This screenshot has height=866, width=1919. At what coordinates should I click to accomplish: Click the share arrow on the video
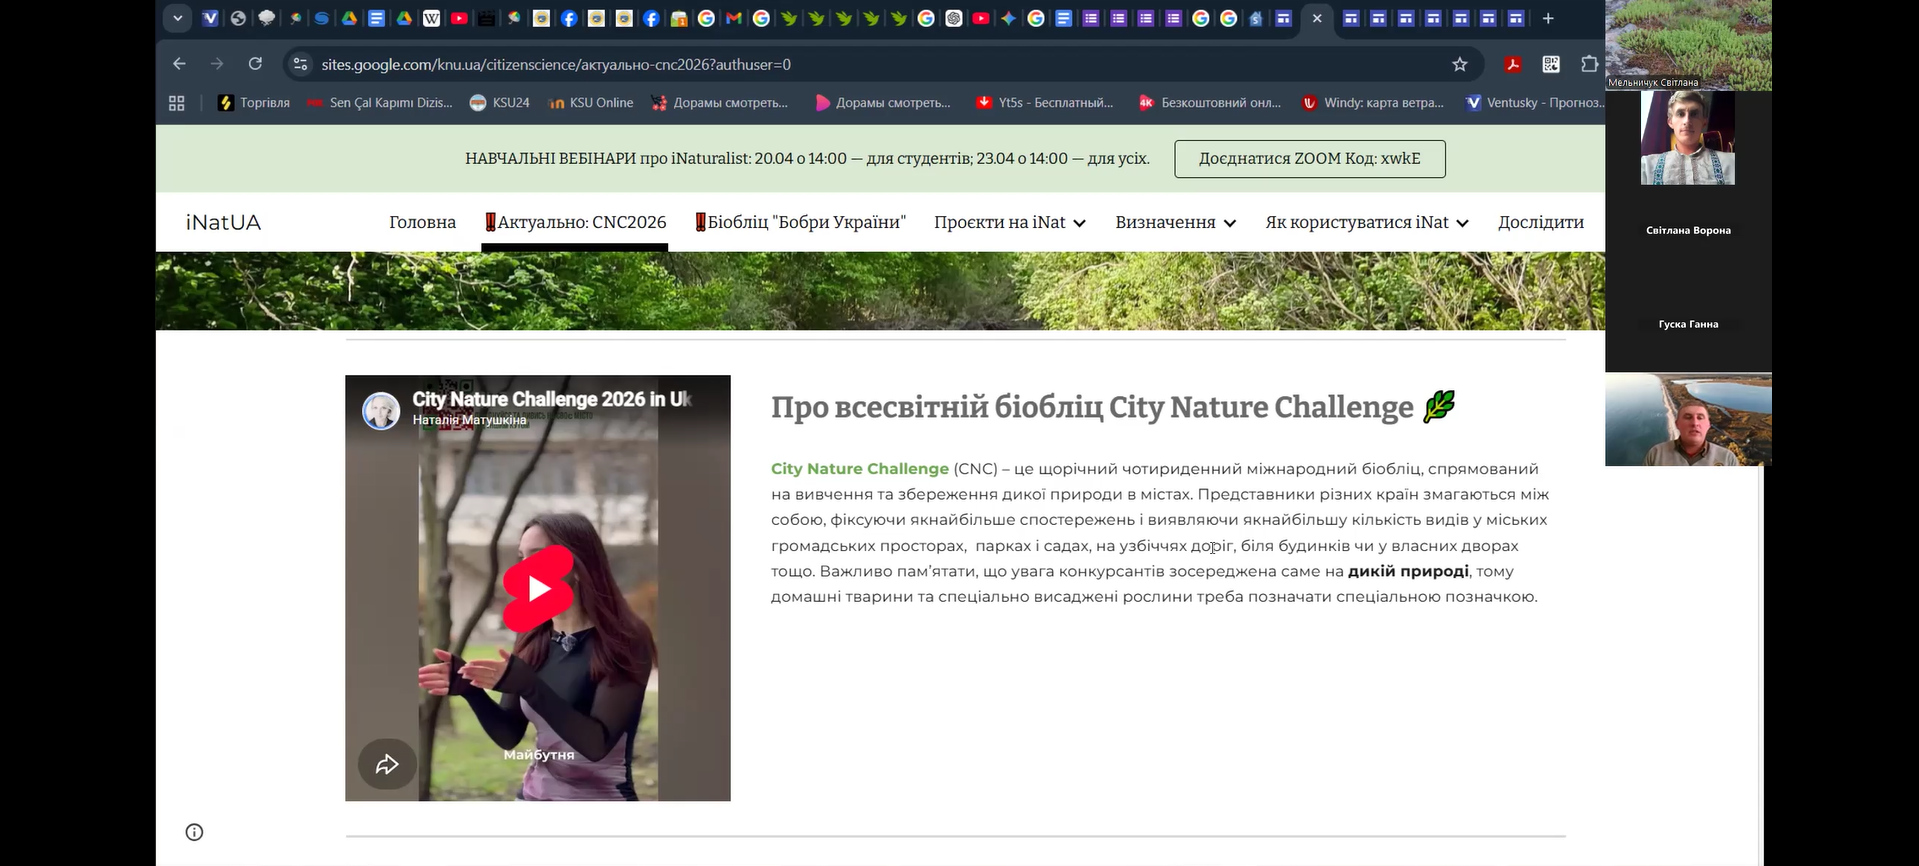point(387,765)
